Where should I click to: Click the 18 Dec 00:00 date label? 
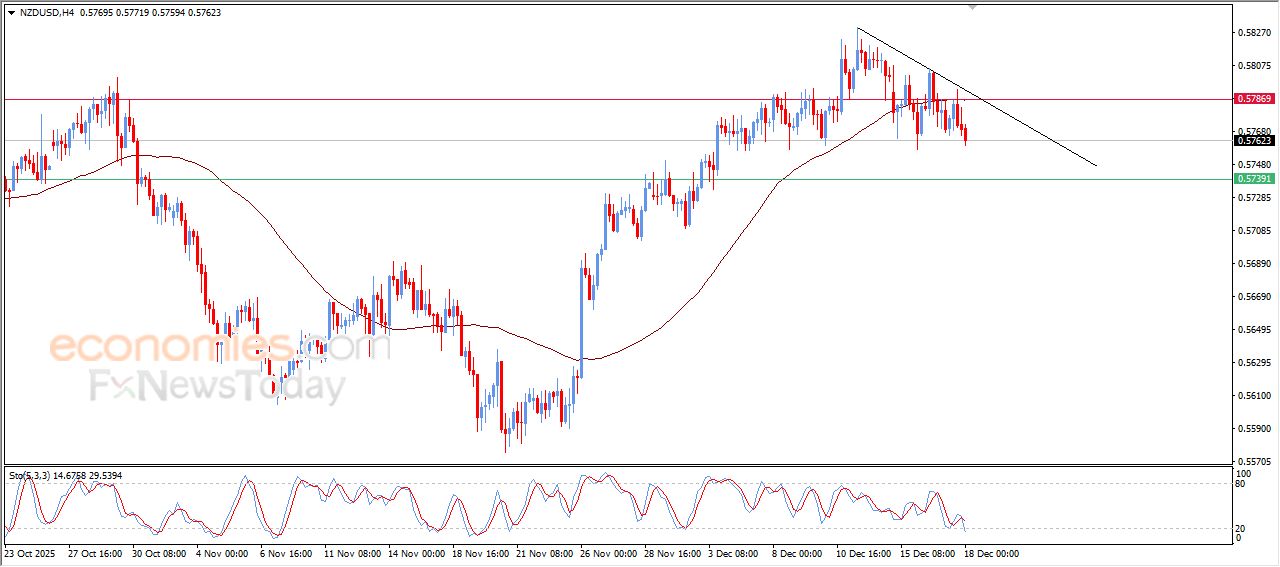tap(991, 553)
